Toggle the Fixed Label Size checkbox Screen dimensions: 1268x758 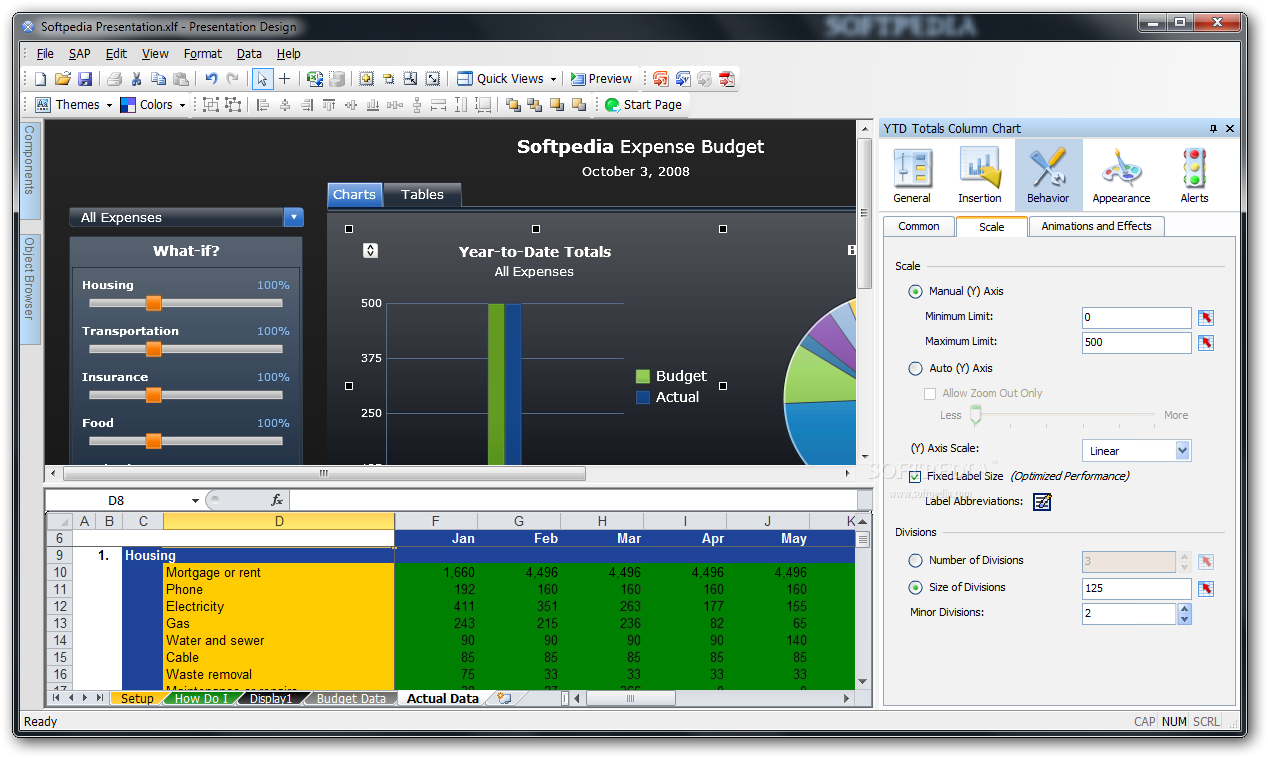[915, 476]
